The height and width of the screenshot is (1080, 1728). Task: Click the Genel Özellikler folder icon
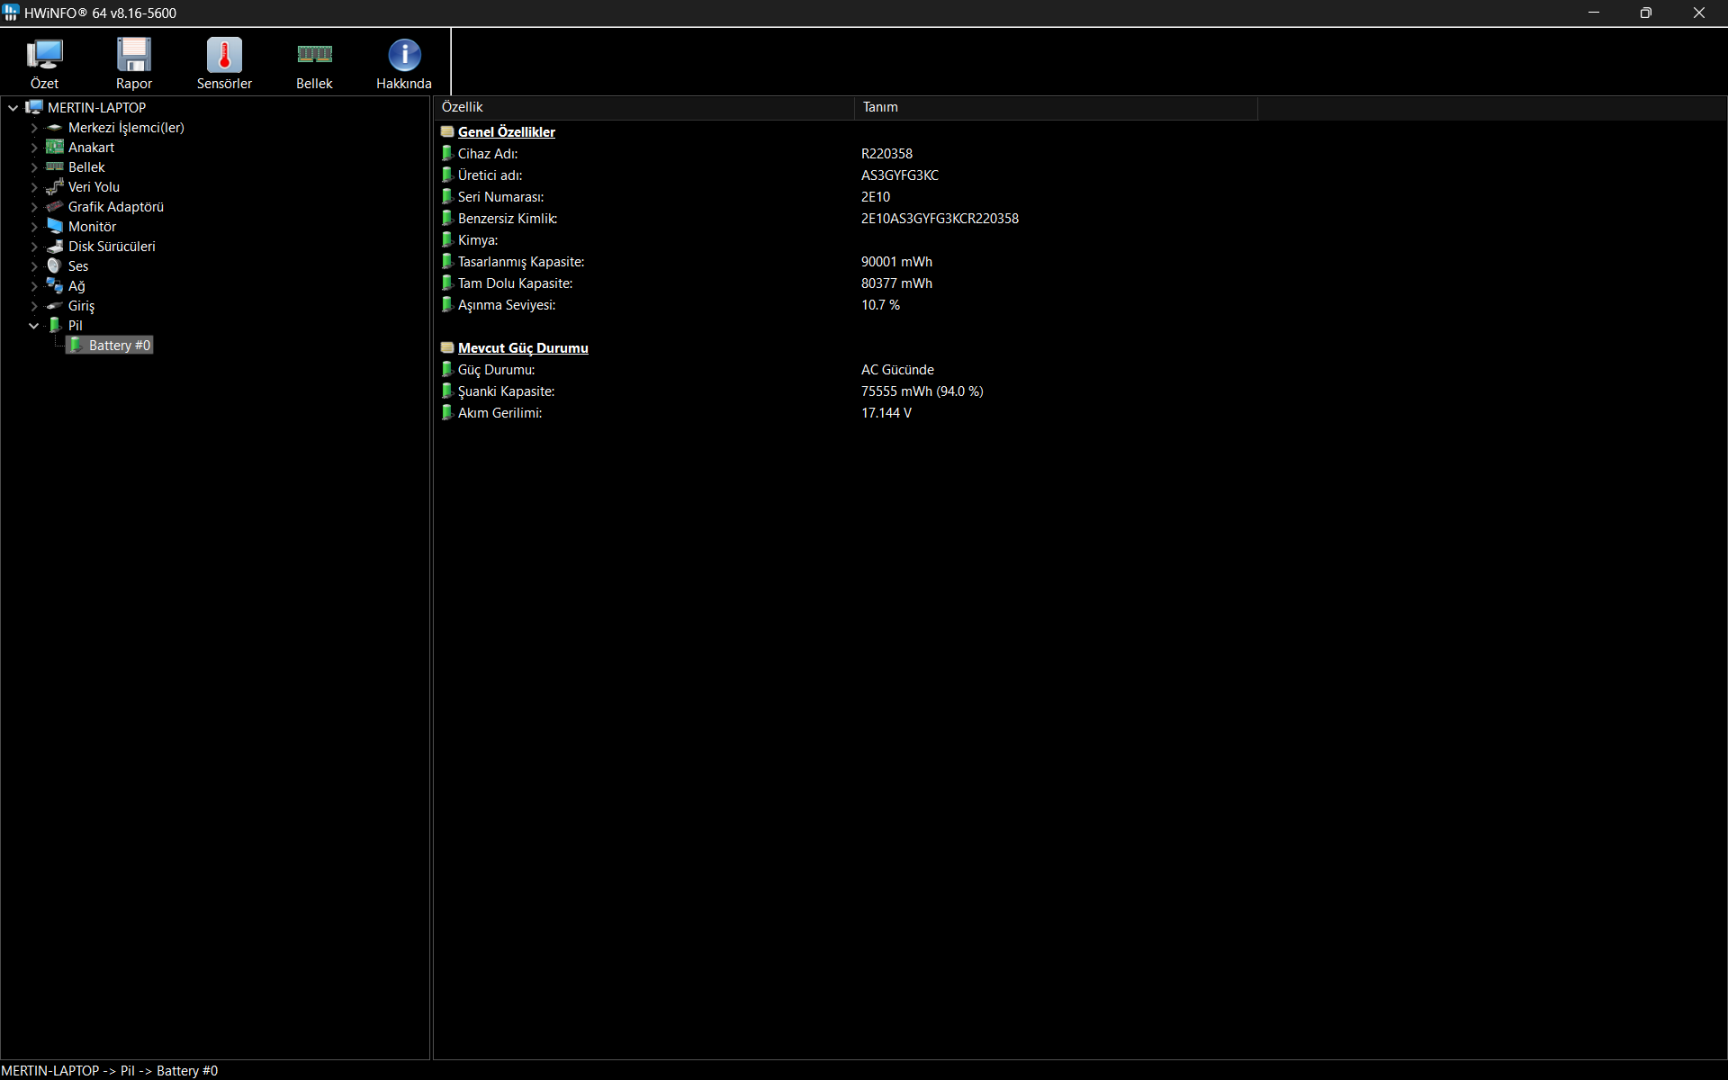(447, 131)
